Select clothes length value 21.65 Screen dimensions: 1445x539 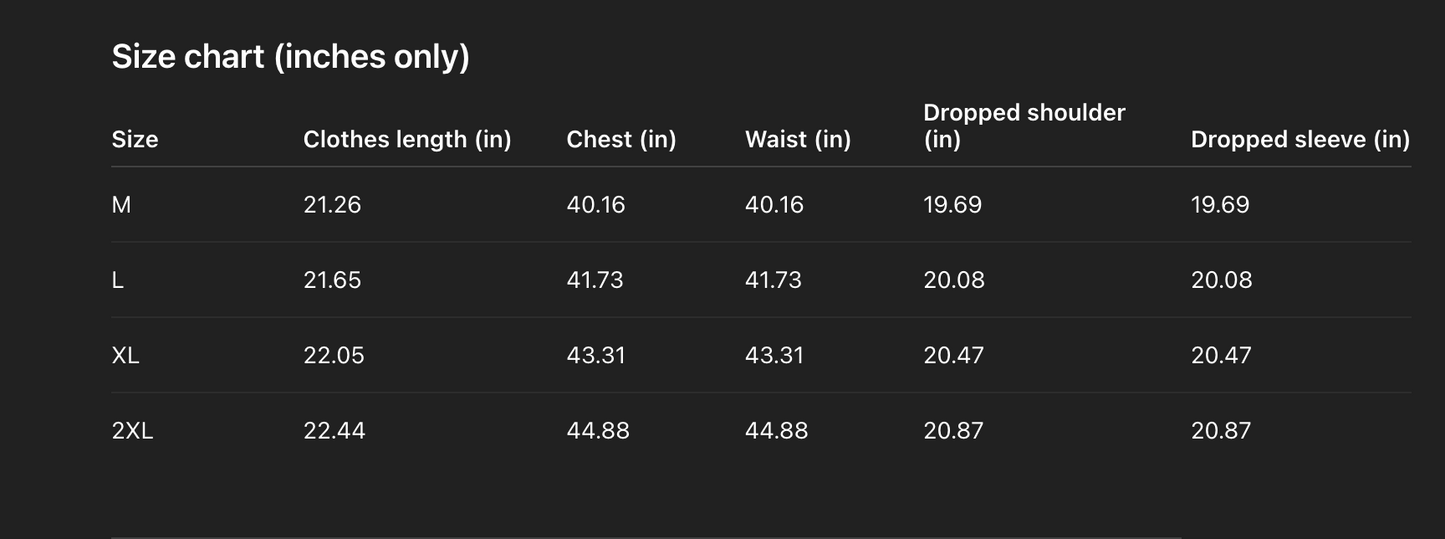[332, 280]
